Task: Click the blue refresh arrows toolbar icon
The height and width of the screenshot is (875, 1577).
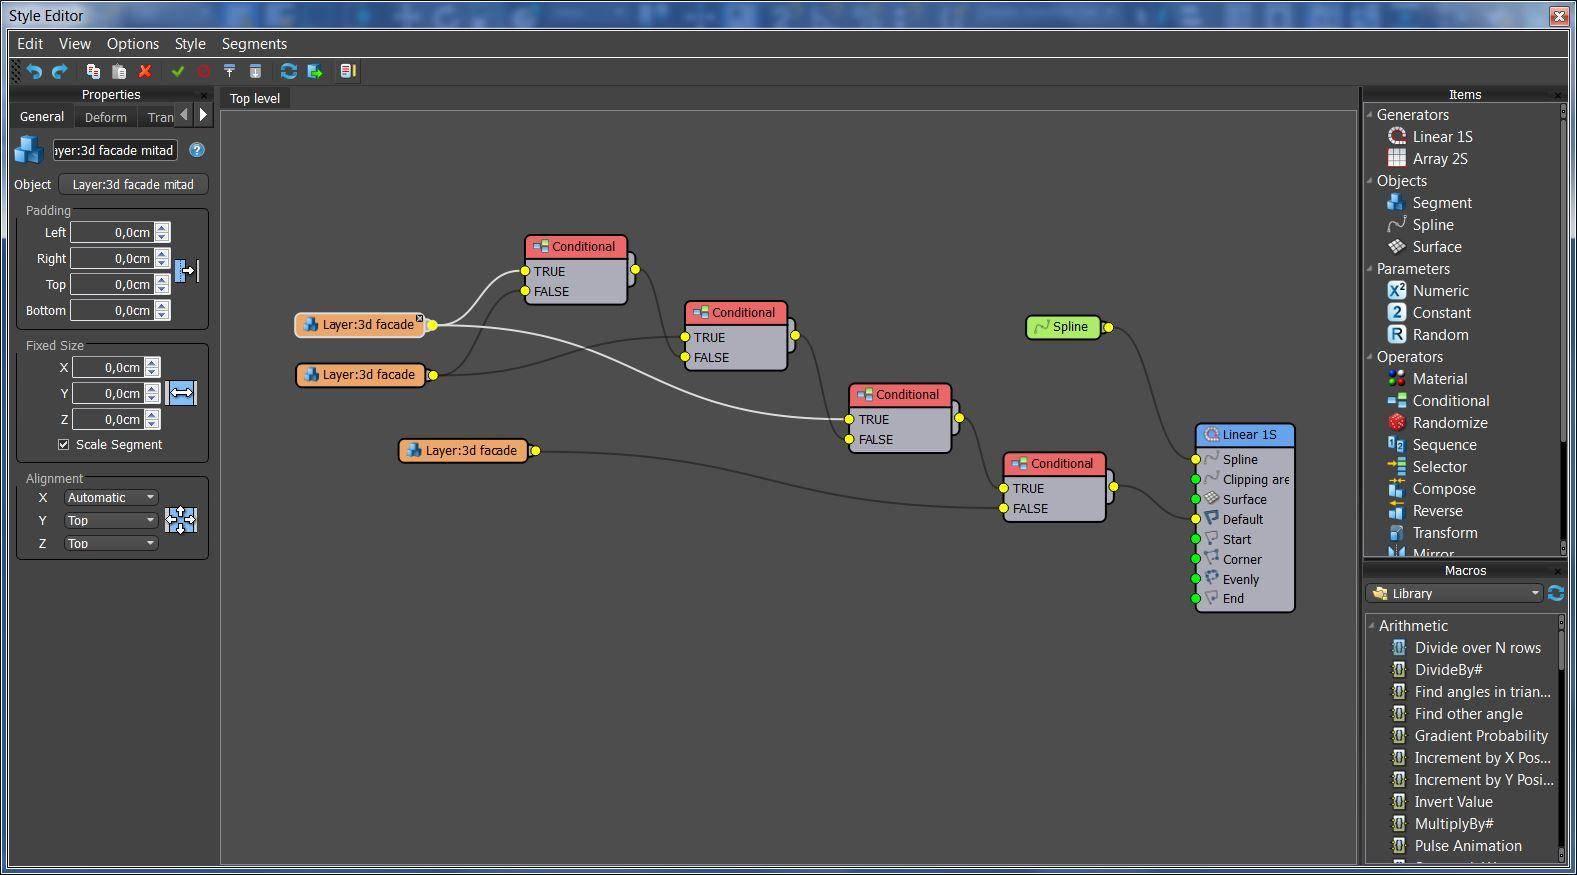Action: point(289,71)
